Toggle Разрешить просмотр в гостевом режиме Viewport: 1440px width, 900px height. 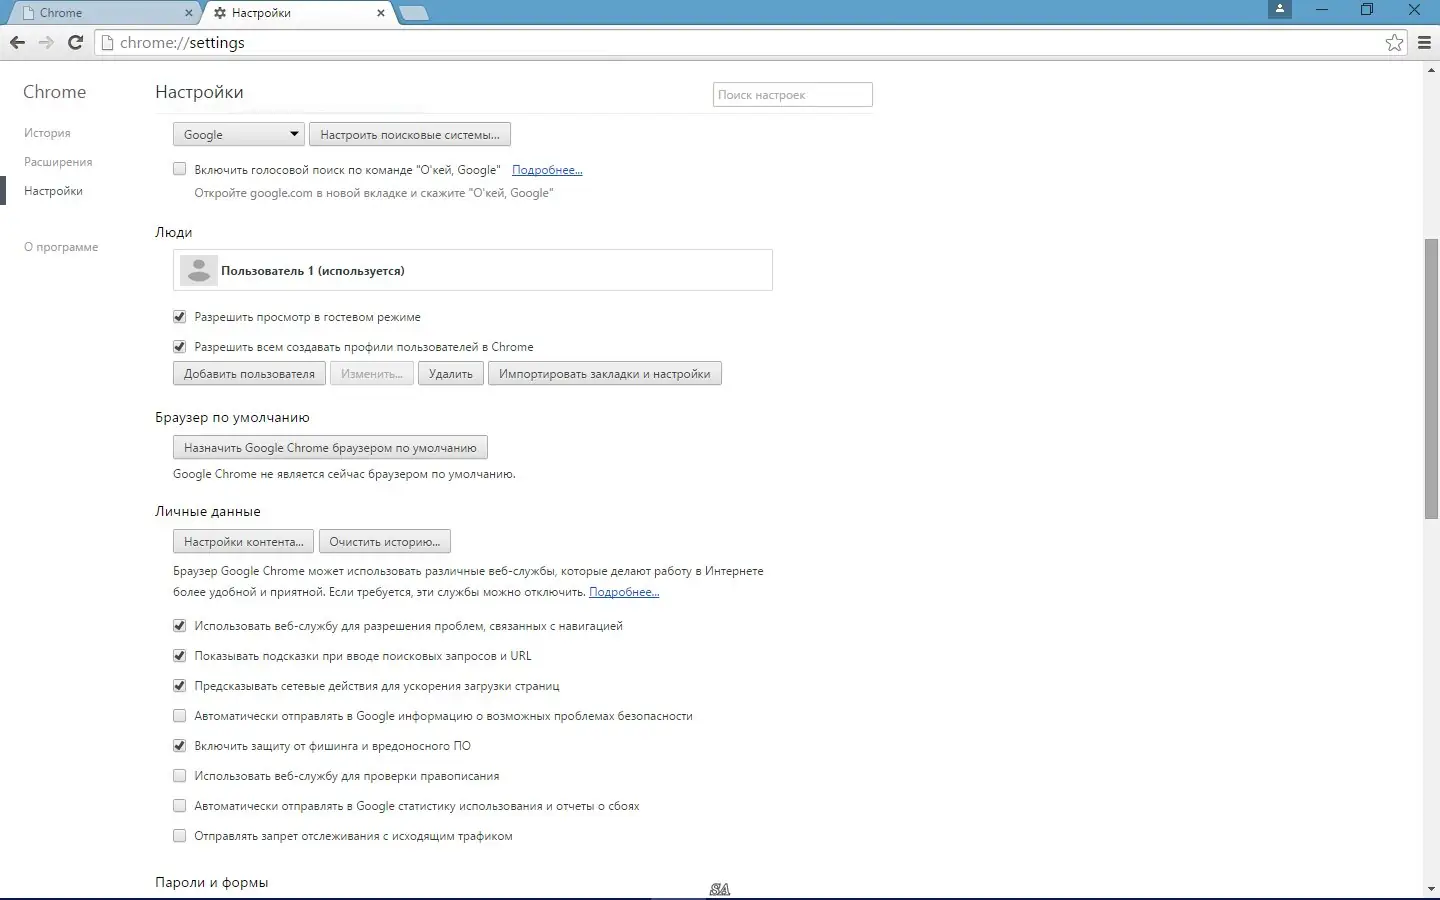(180, 317)
